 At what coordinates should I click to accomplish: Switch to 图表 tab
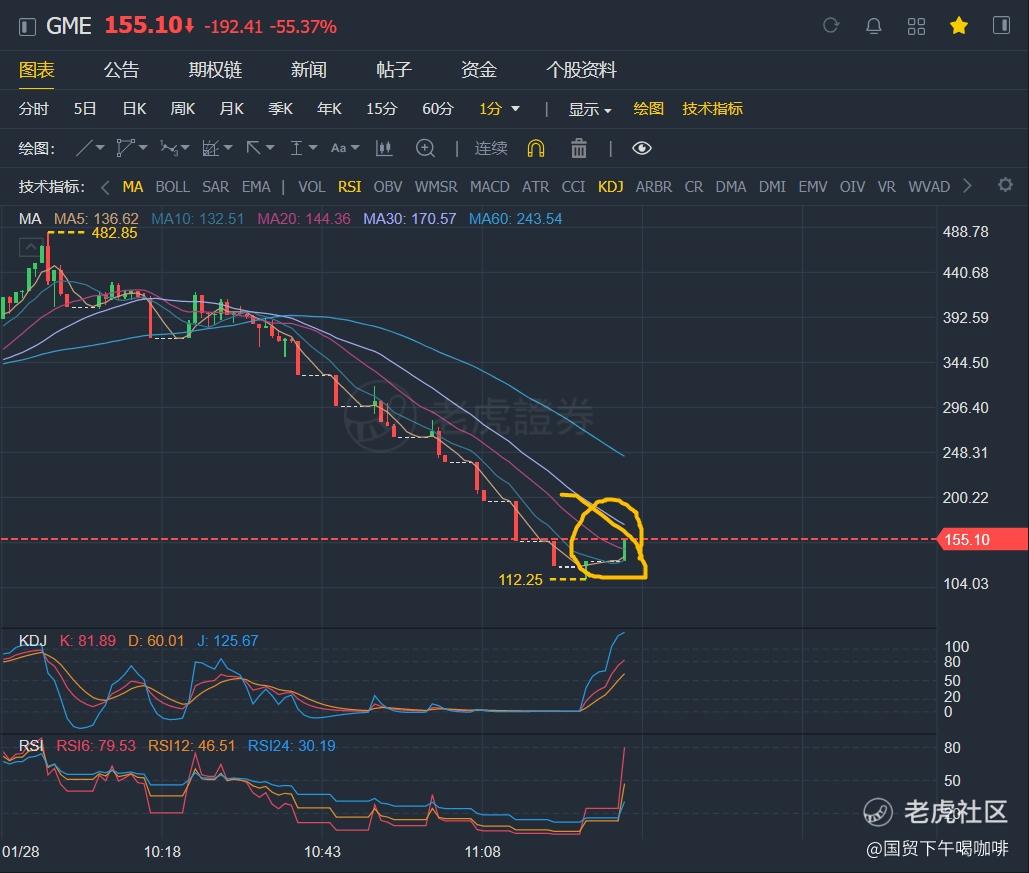click(x=36, y=70)
